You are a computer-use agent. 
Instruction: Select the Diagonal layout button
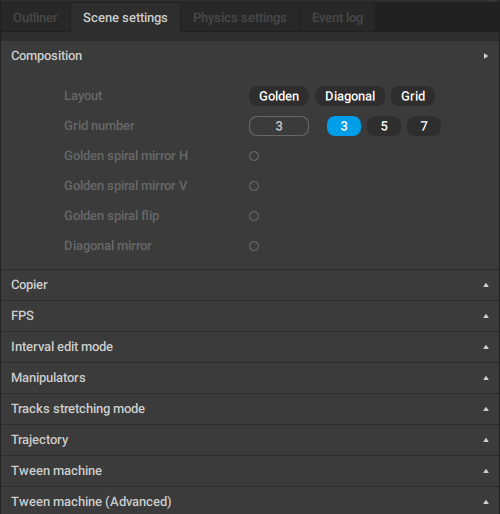(x=350, y=96)
